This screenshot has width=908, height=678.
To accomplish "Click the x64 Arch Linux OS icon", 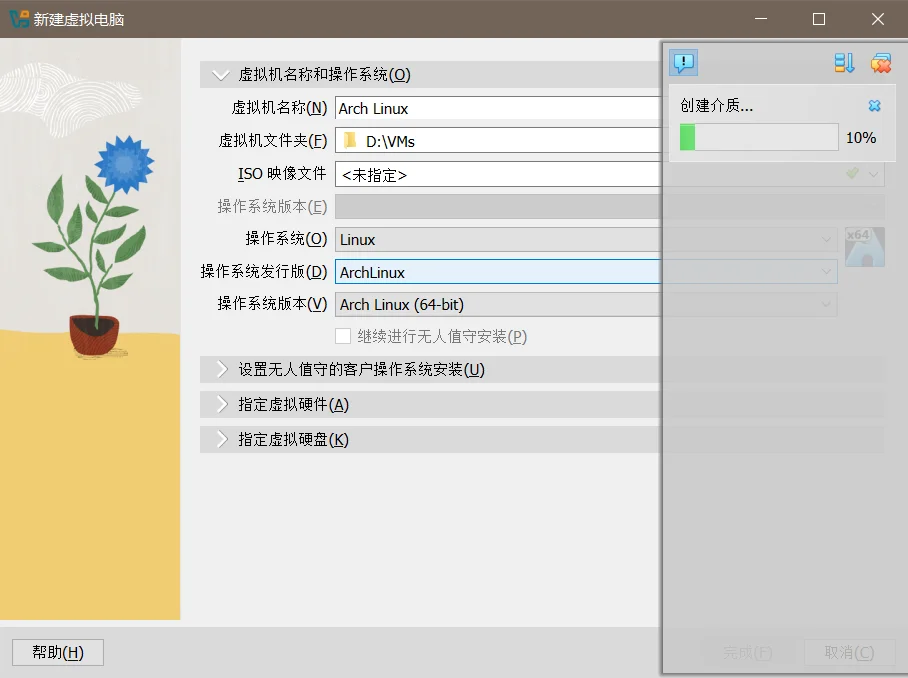I will pyautogui.click(x=865, y=247).
